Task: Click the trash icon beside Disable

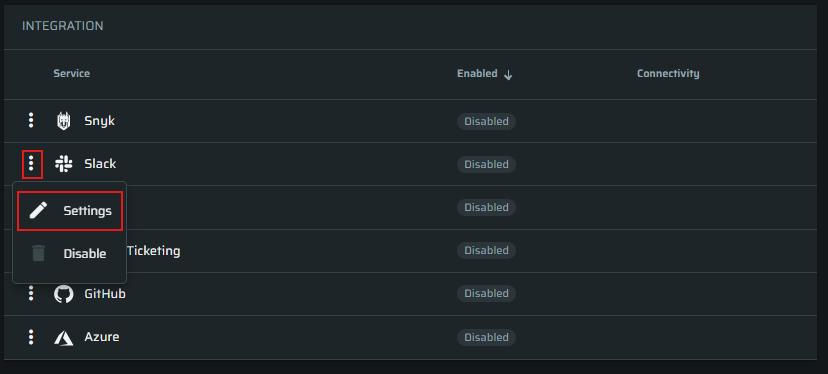Action: coord(38,253)
